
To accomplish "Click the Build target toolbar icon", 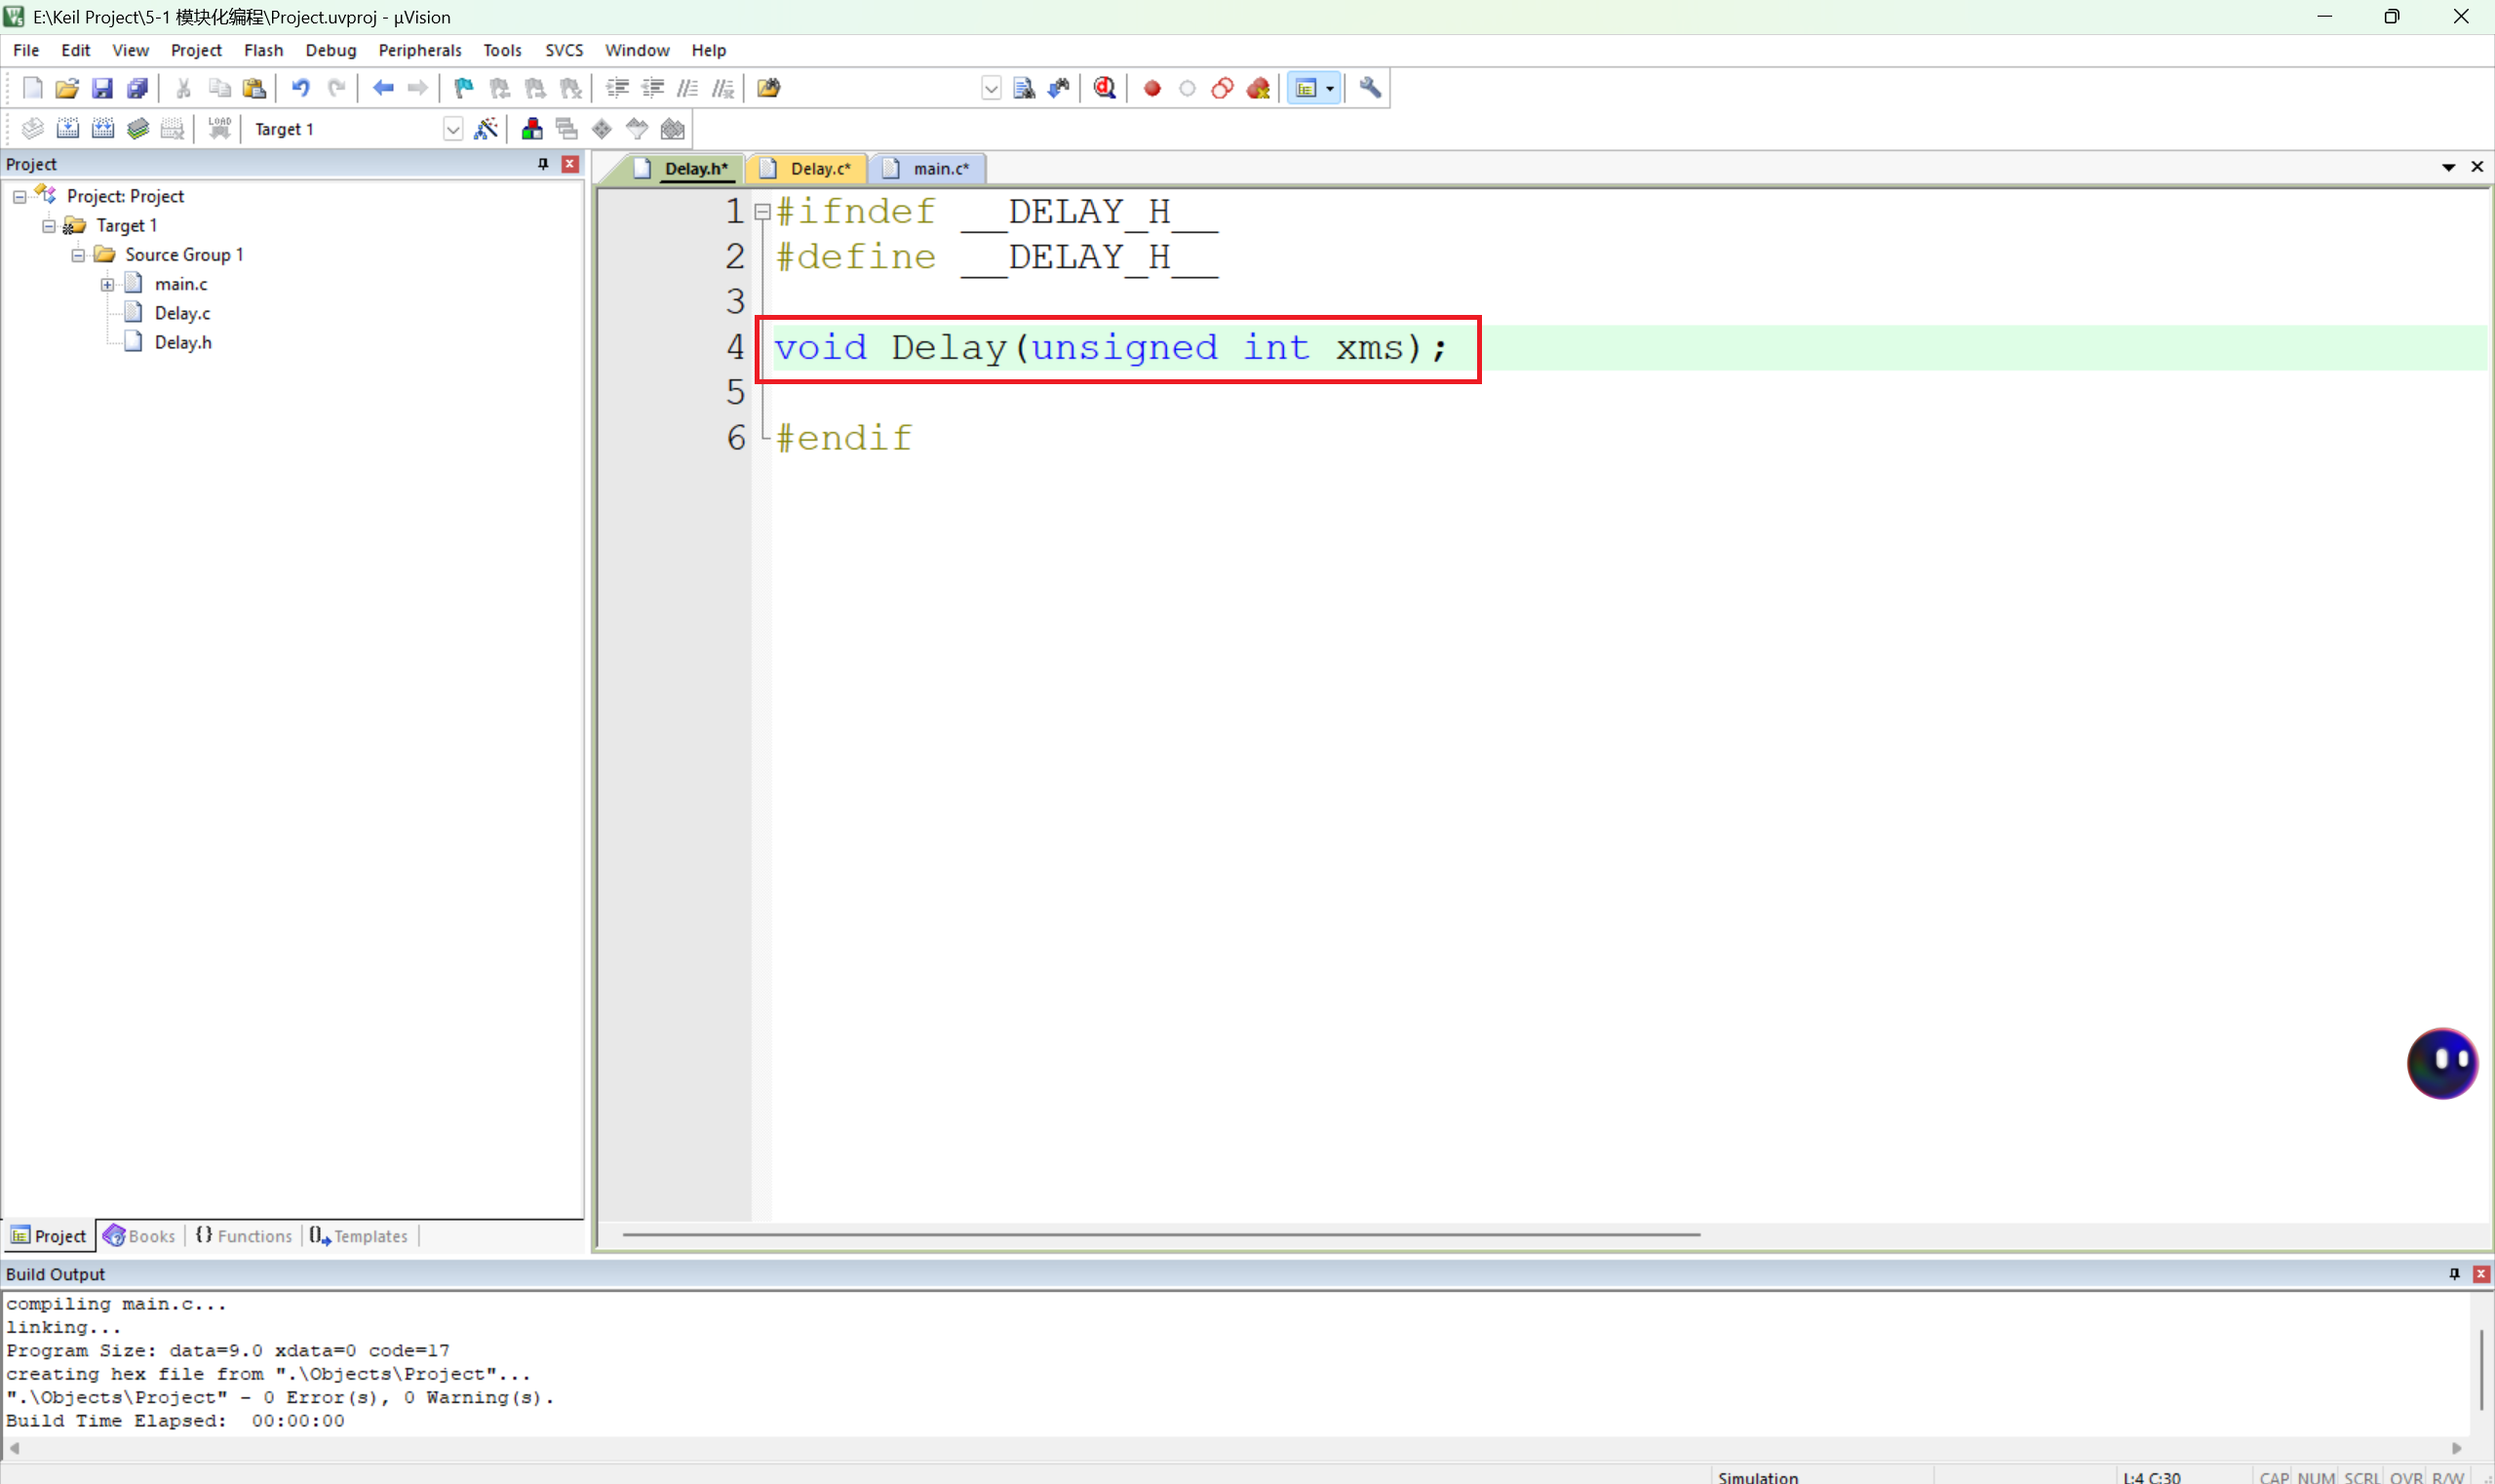I will pos(67,129).
